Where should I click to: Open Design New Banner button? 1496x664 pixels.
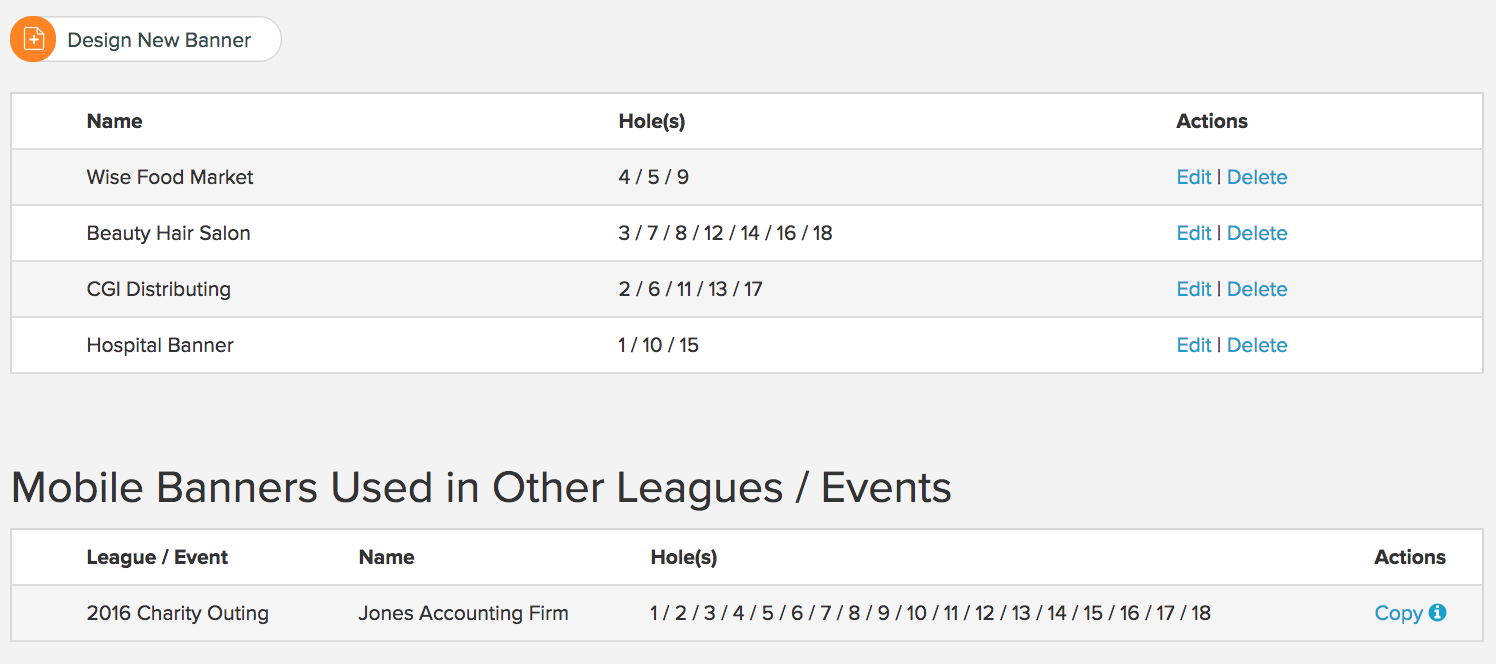tap(146, 39)
